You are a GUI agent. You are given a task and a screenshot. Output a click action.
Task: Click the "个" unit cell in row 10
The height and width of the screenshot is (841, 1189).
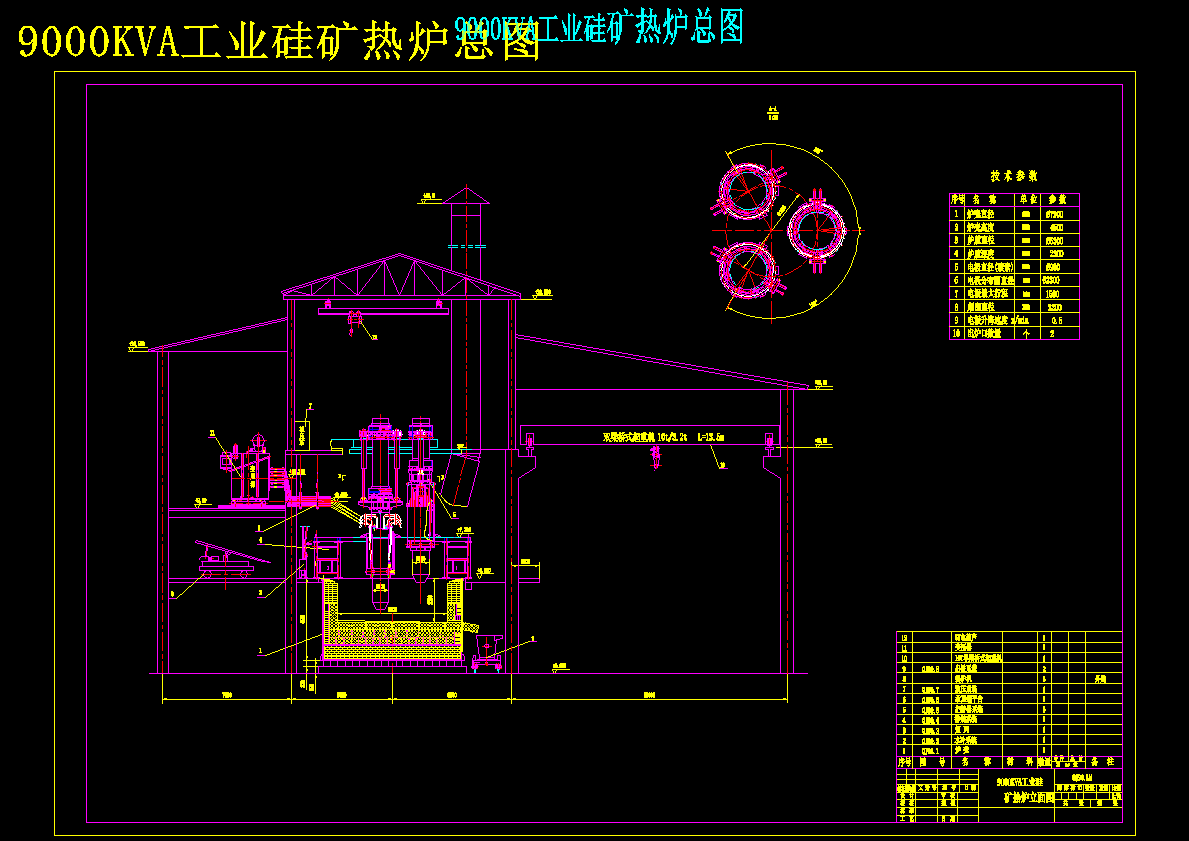1026,334
